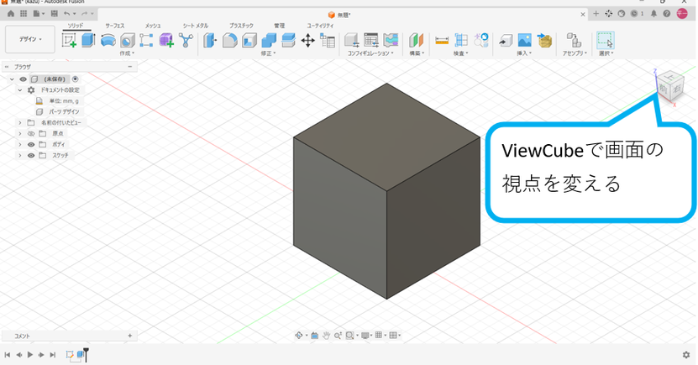Open the 修正 dropdown menu
Image resolution: width=698 pixels, height=365 pixels.
pos(268,53)
